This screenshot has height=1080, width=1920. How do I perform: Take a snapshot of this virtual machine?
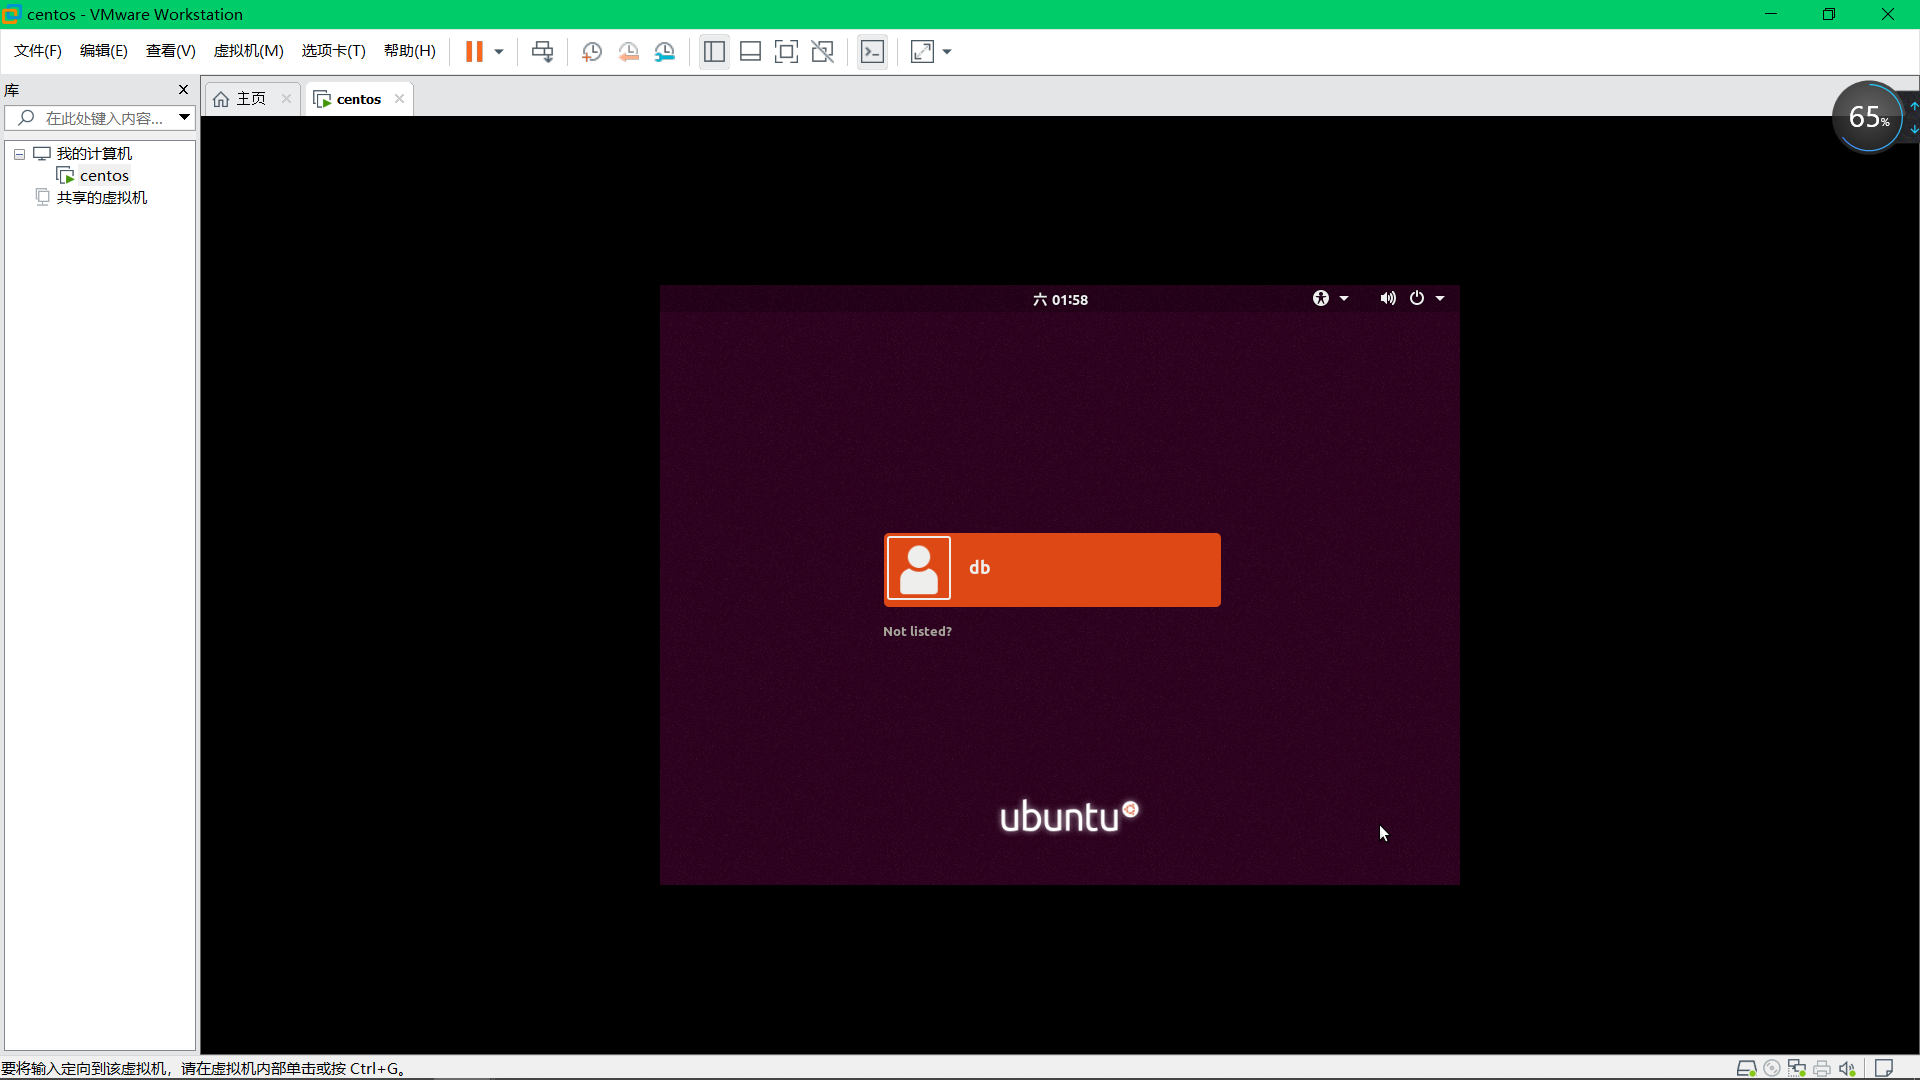pos(592,52)
